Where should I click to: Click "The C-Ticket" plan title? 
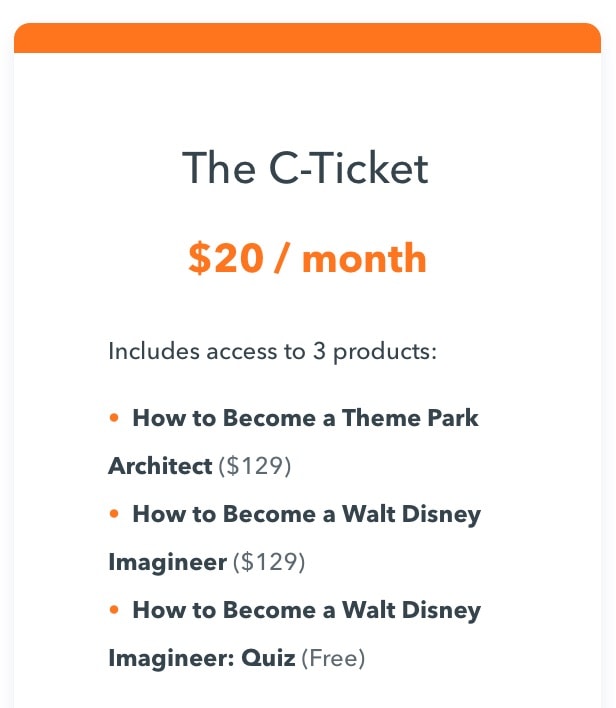(305, 168)
